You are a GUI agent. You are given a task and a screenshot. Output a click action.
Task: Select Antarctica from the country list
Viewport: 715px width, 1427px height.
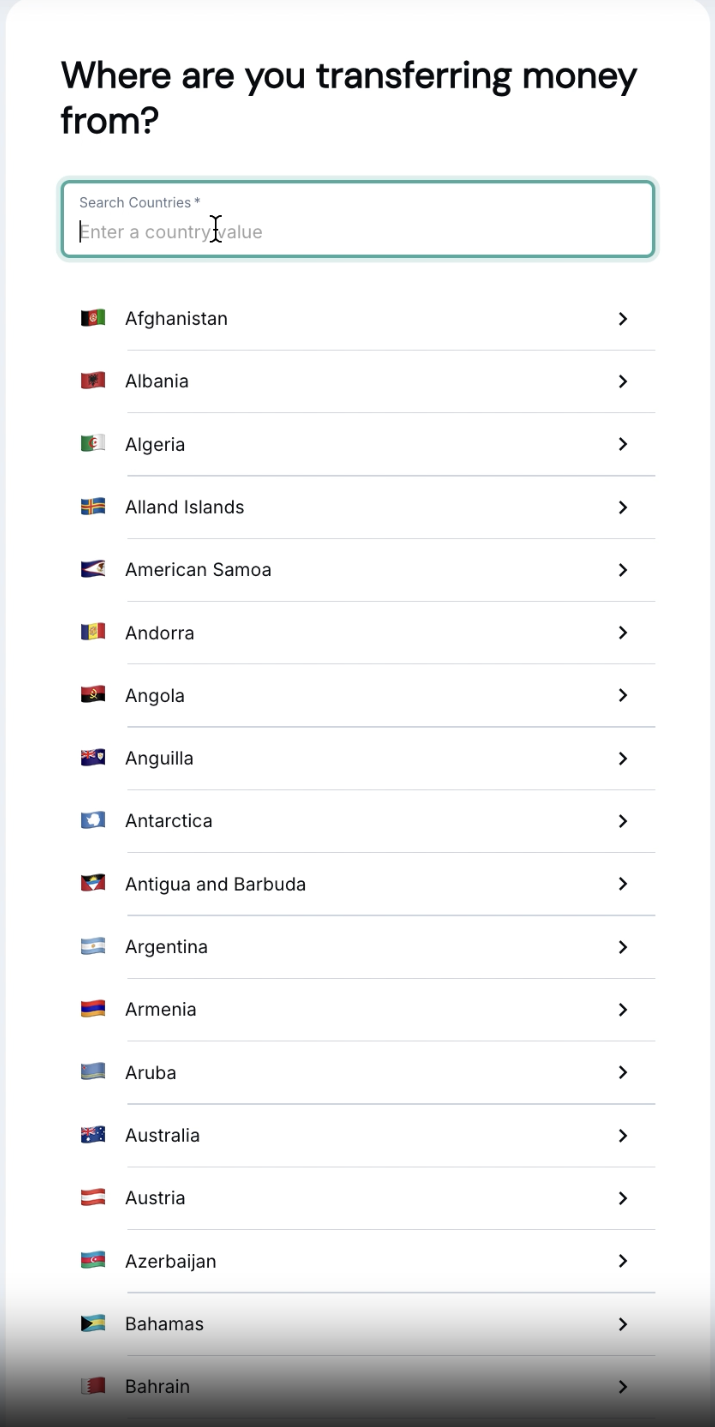point(168,820)
